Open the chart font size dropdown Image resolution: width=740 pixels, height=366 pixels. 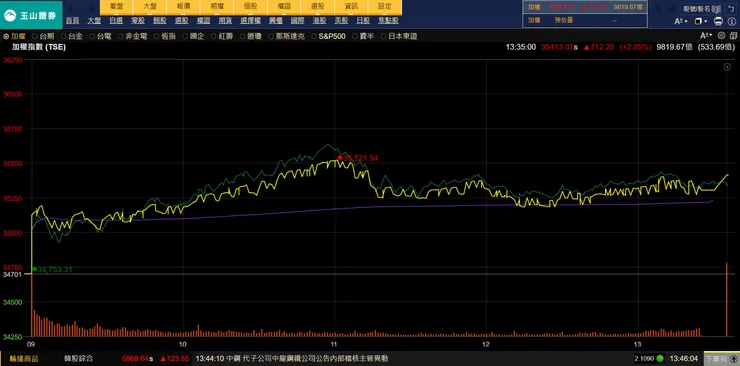tap(706, 35)
